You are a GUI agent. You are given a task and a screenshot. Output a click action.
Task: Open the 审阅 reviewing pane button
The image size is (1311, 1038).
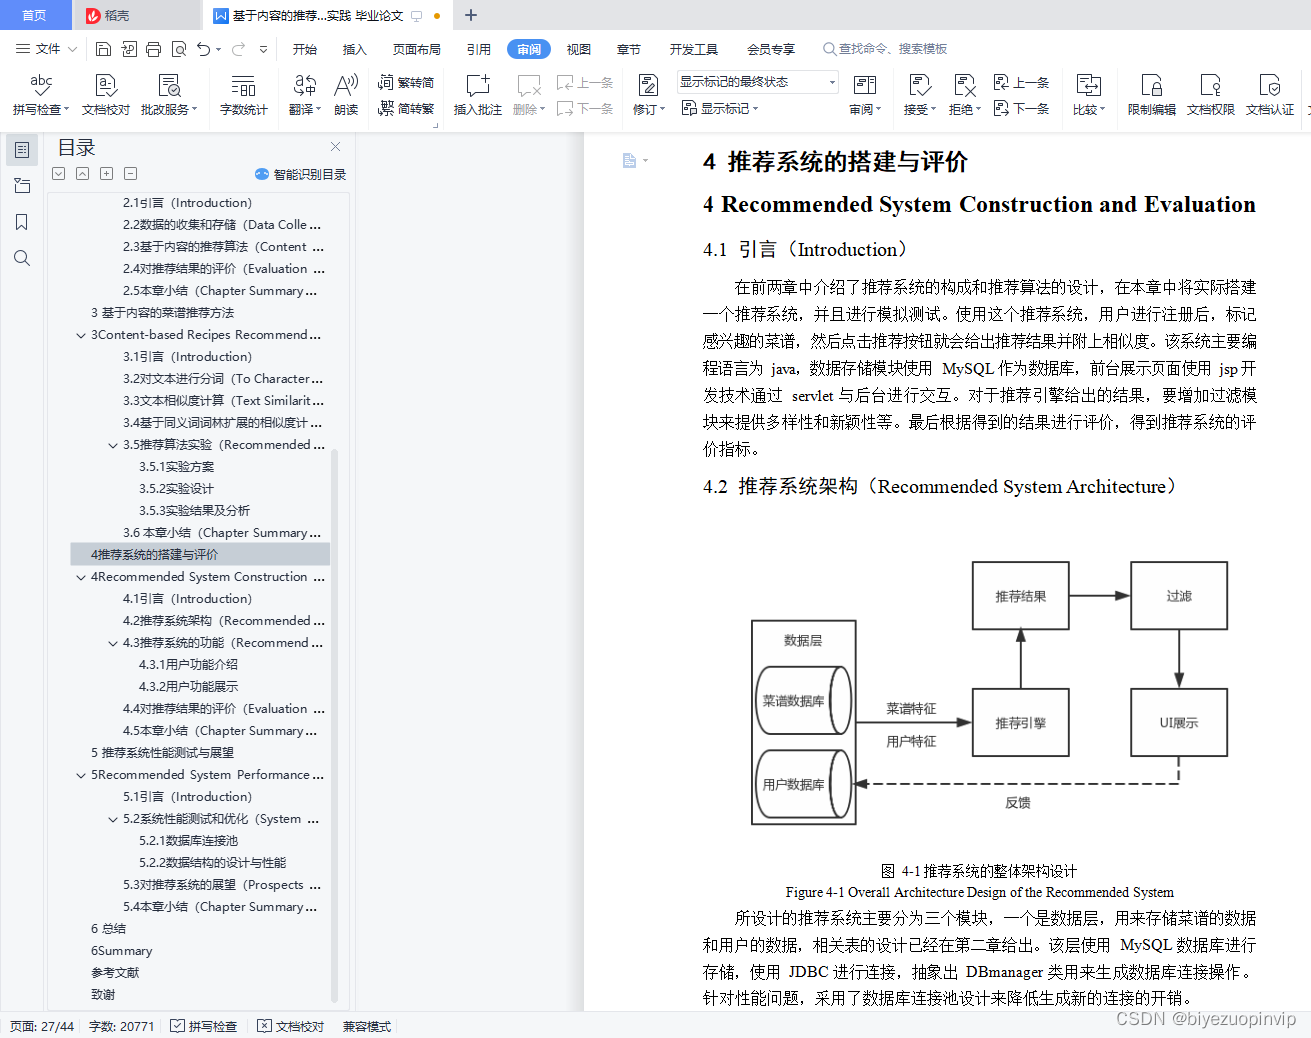(x=865, y=95)
